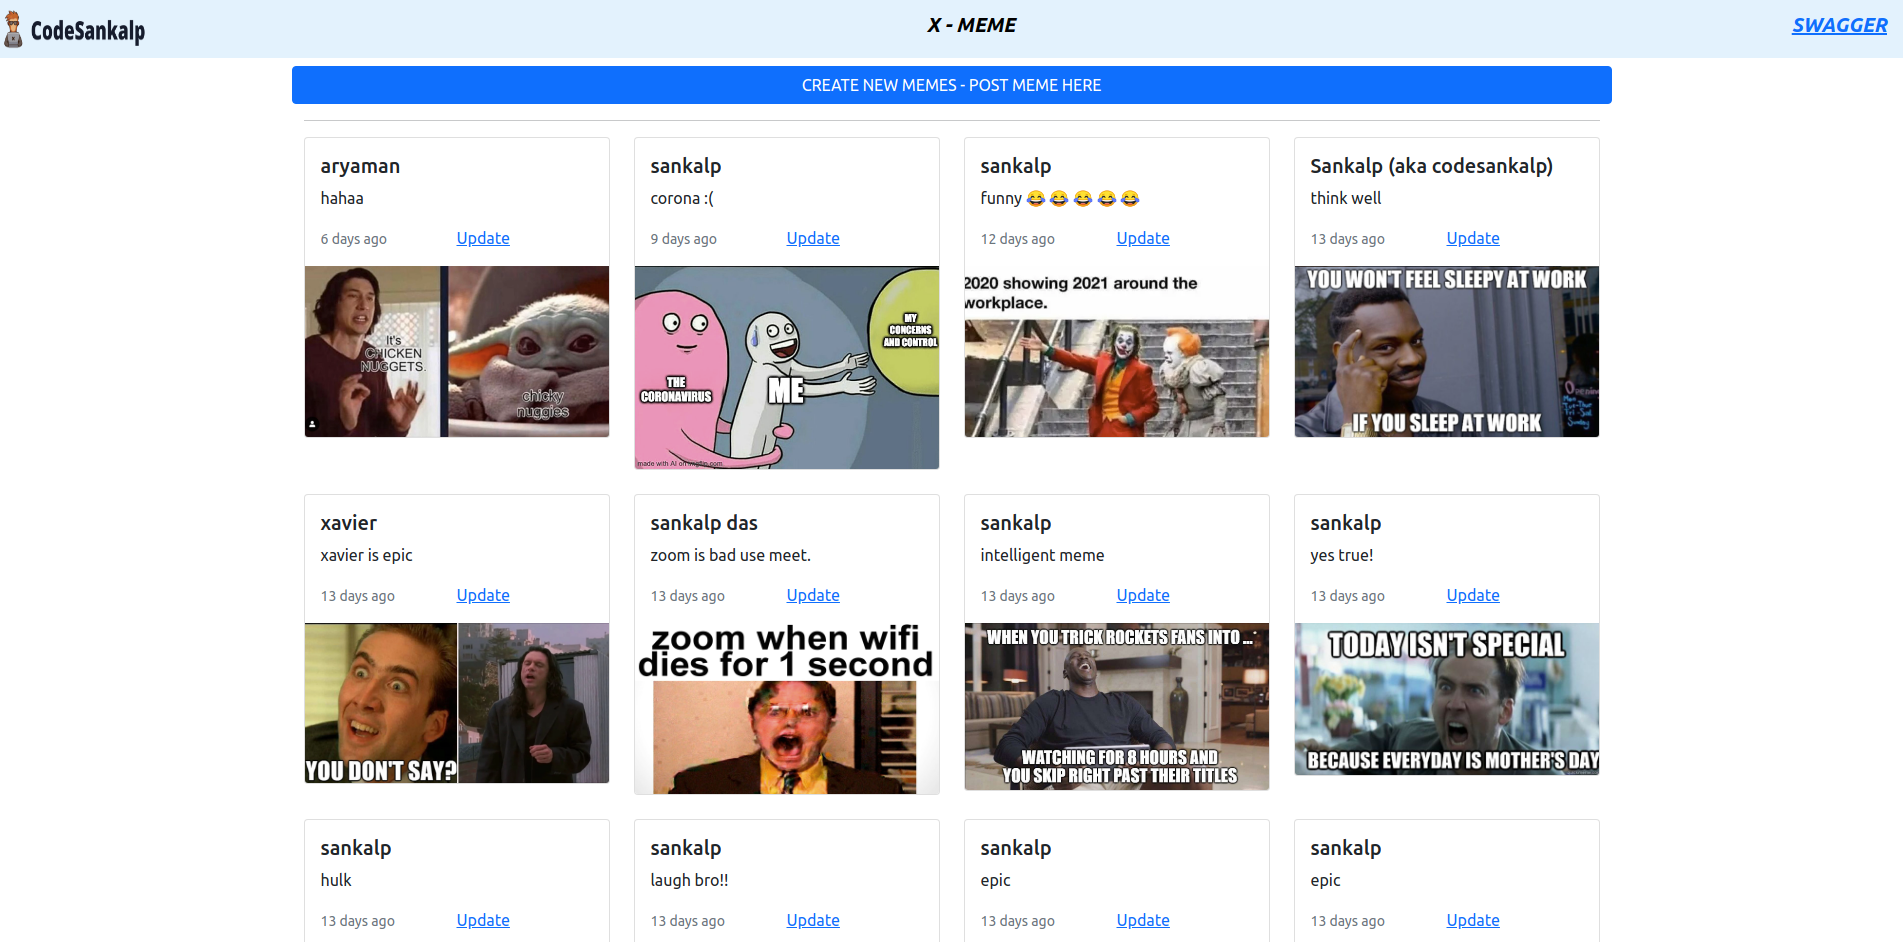
Task: Update the yes true! meme
Action: 1473,595
